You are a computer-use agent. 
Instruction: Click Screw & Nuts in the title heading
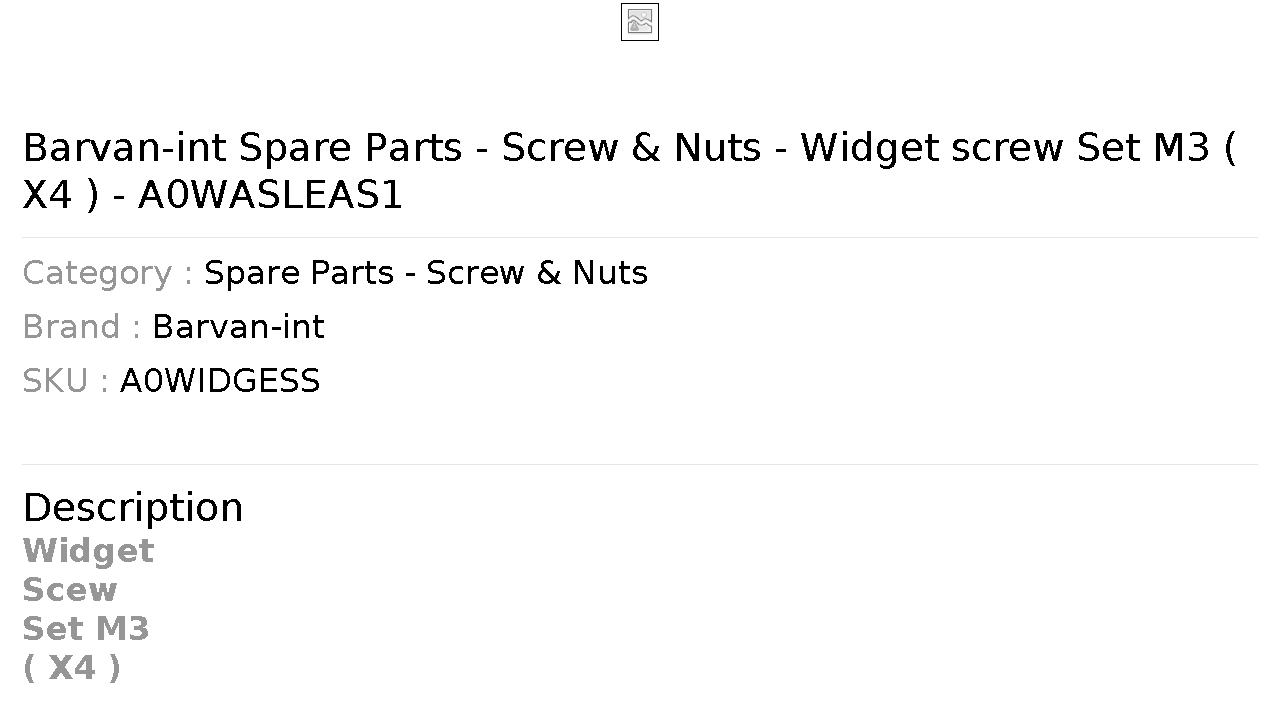[x=631, y=148]
